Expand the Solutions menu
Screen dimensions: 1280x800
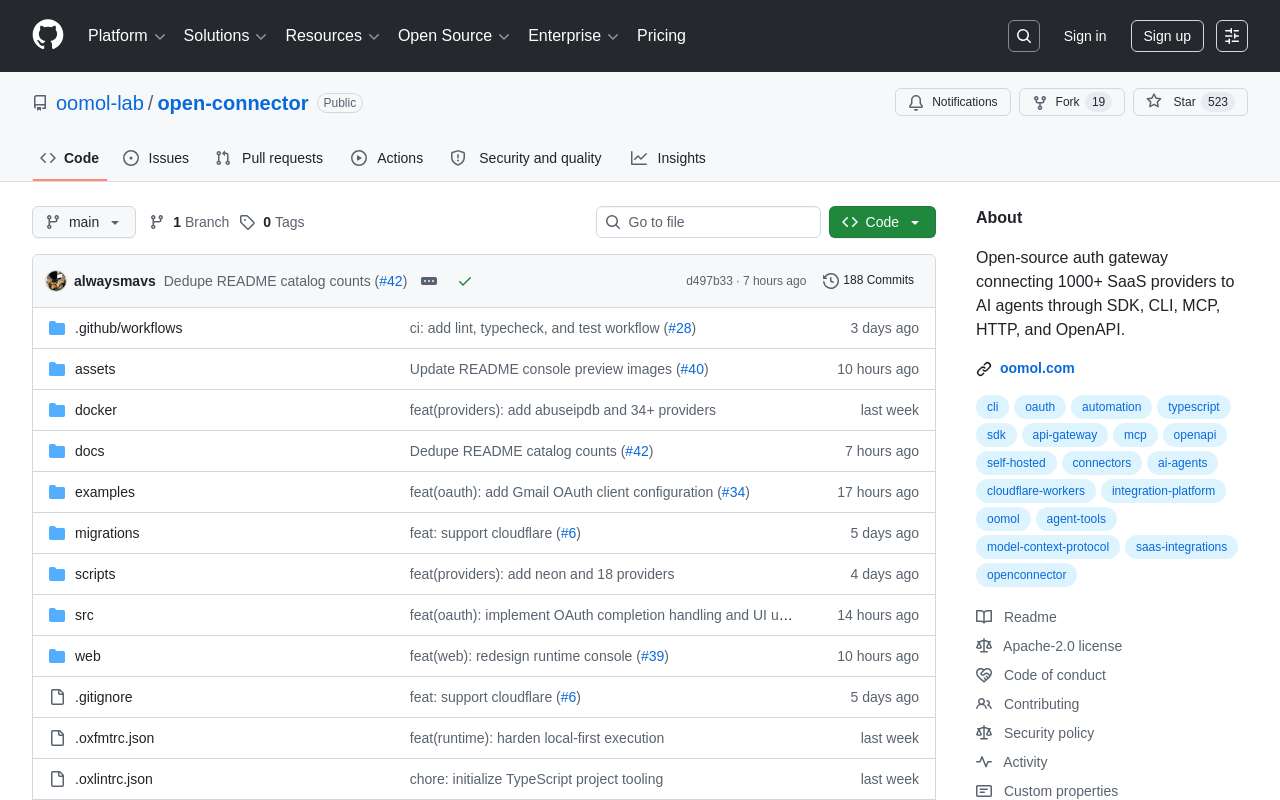[x=225, y=36]
